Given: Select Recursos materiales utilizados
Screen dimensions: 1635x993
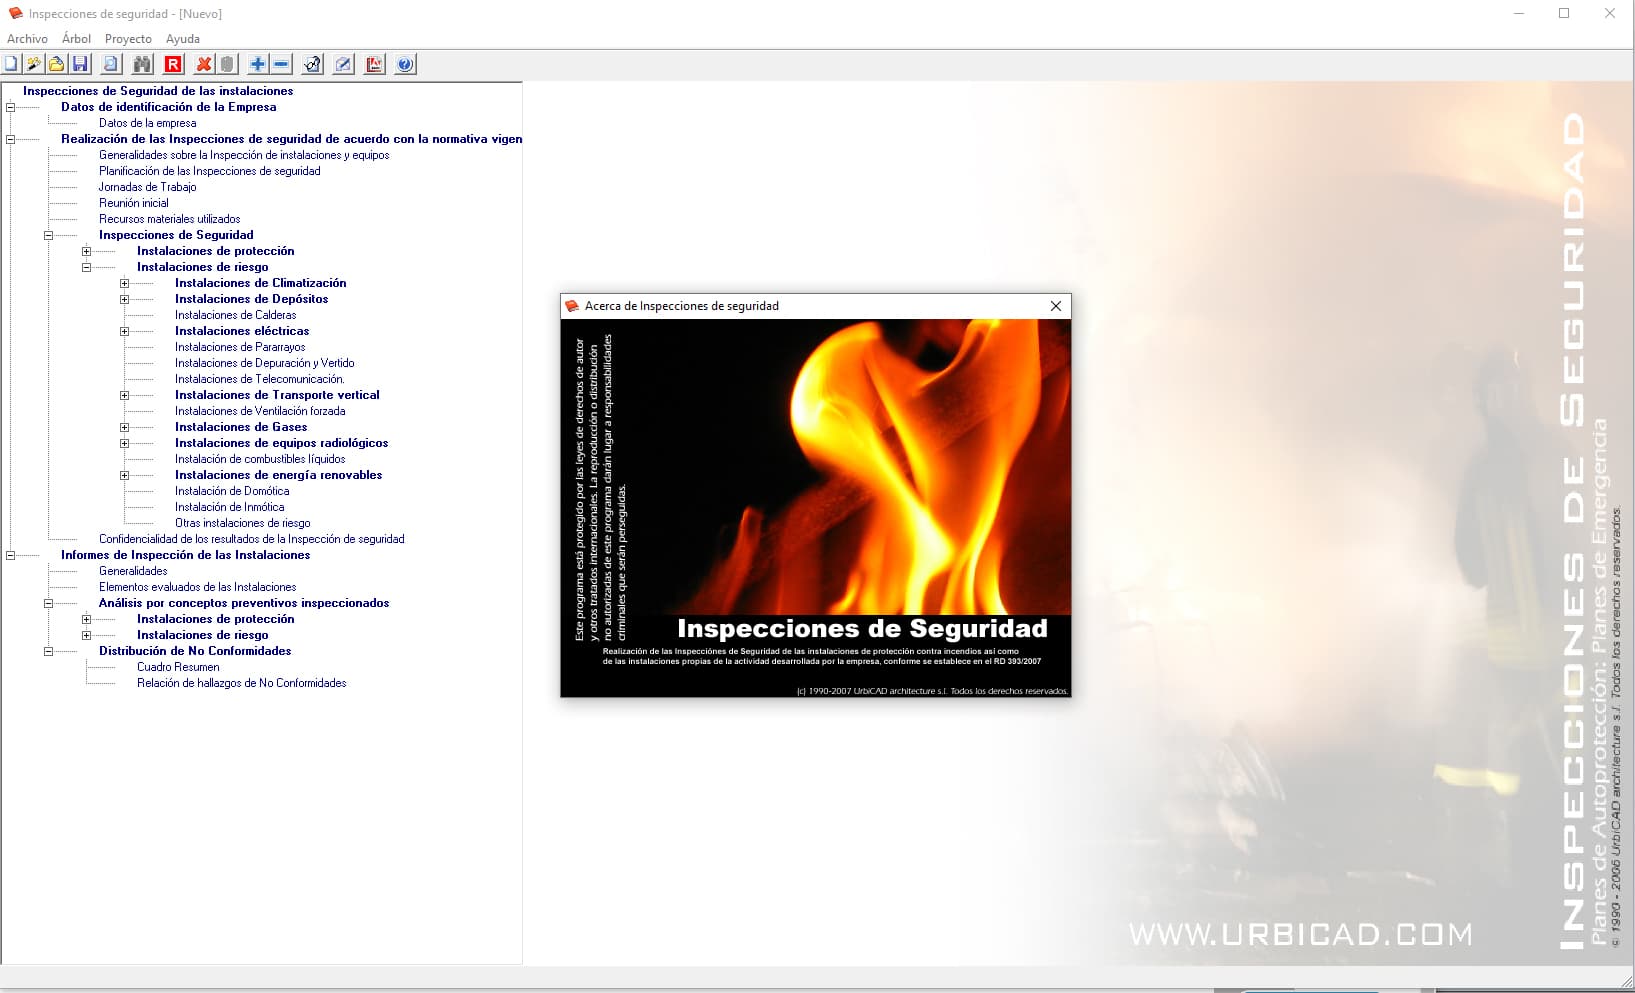Looking at the screenshot, I should click(x=169, y=219).
